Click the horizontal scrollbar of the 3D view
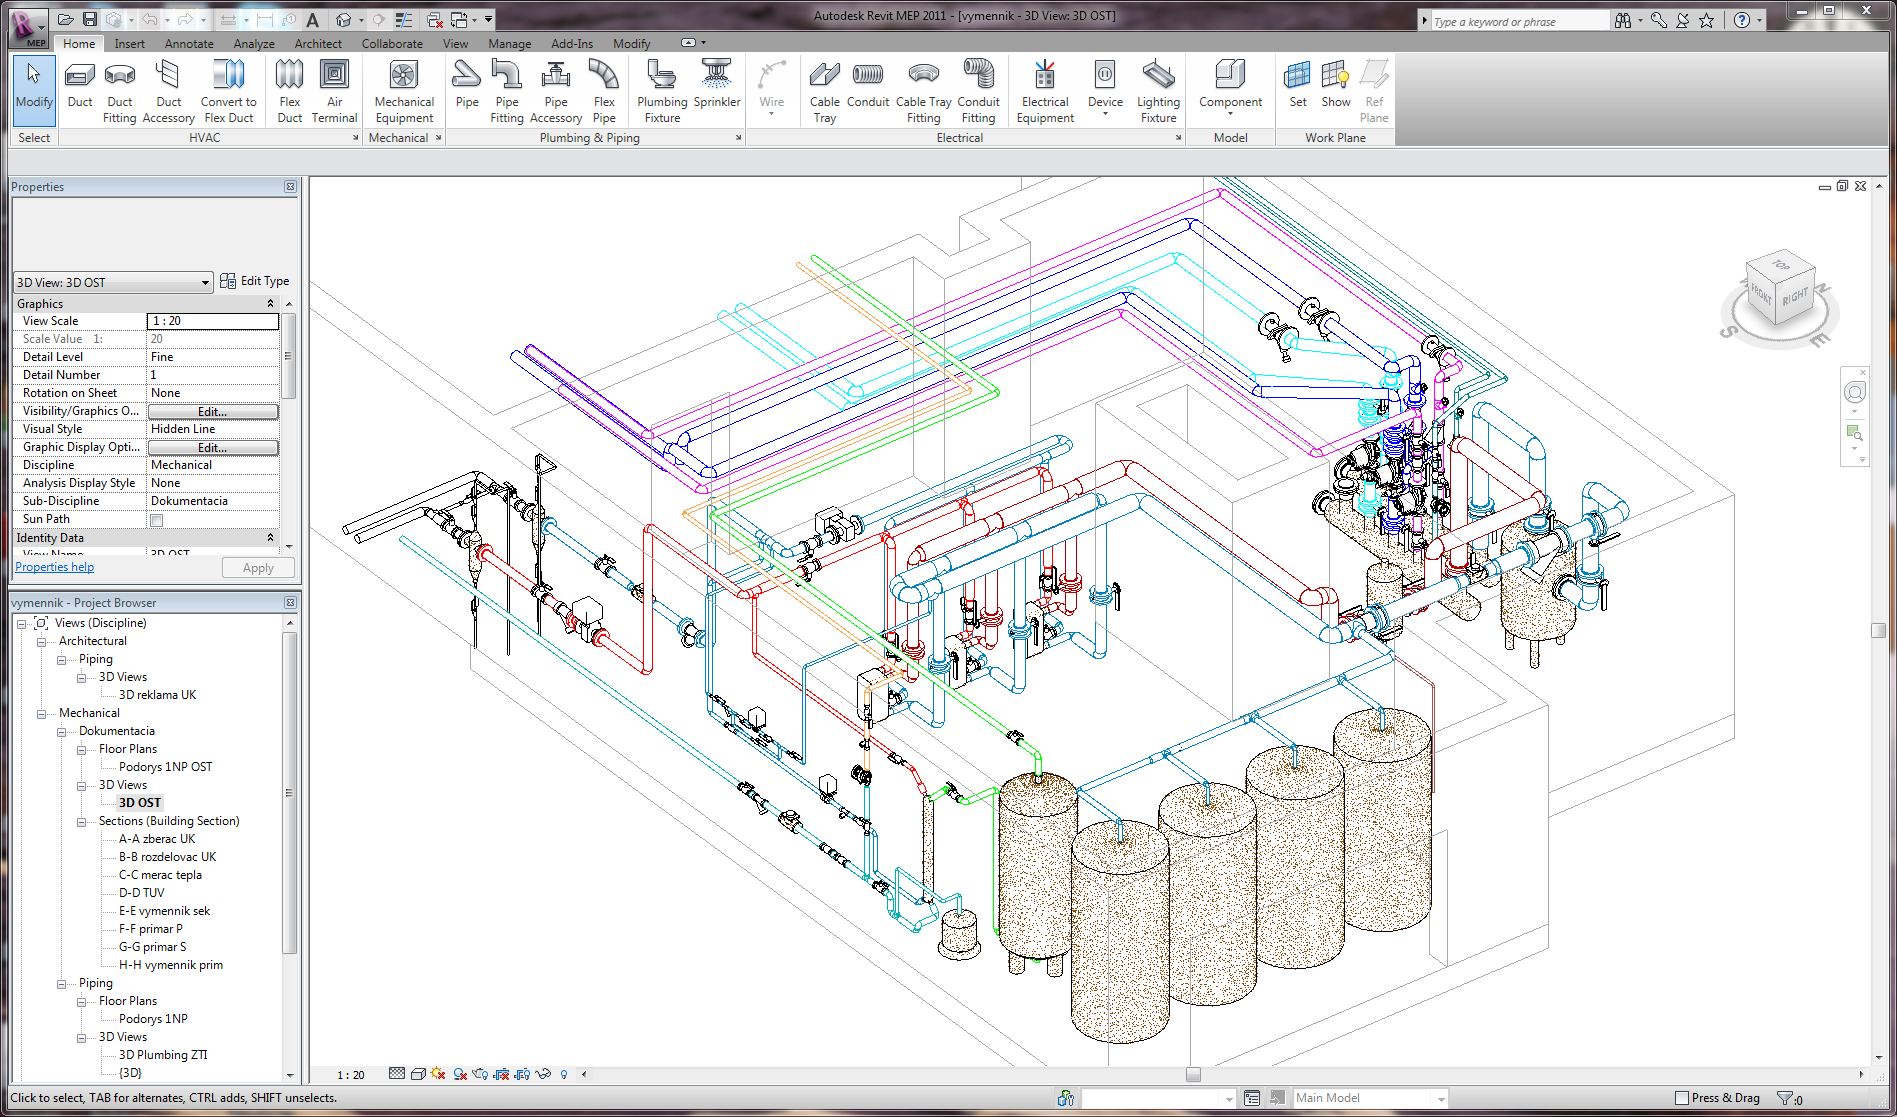 click(x=1193, y=1074)
